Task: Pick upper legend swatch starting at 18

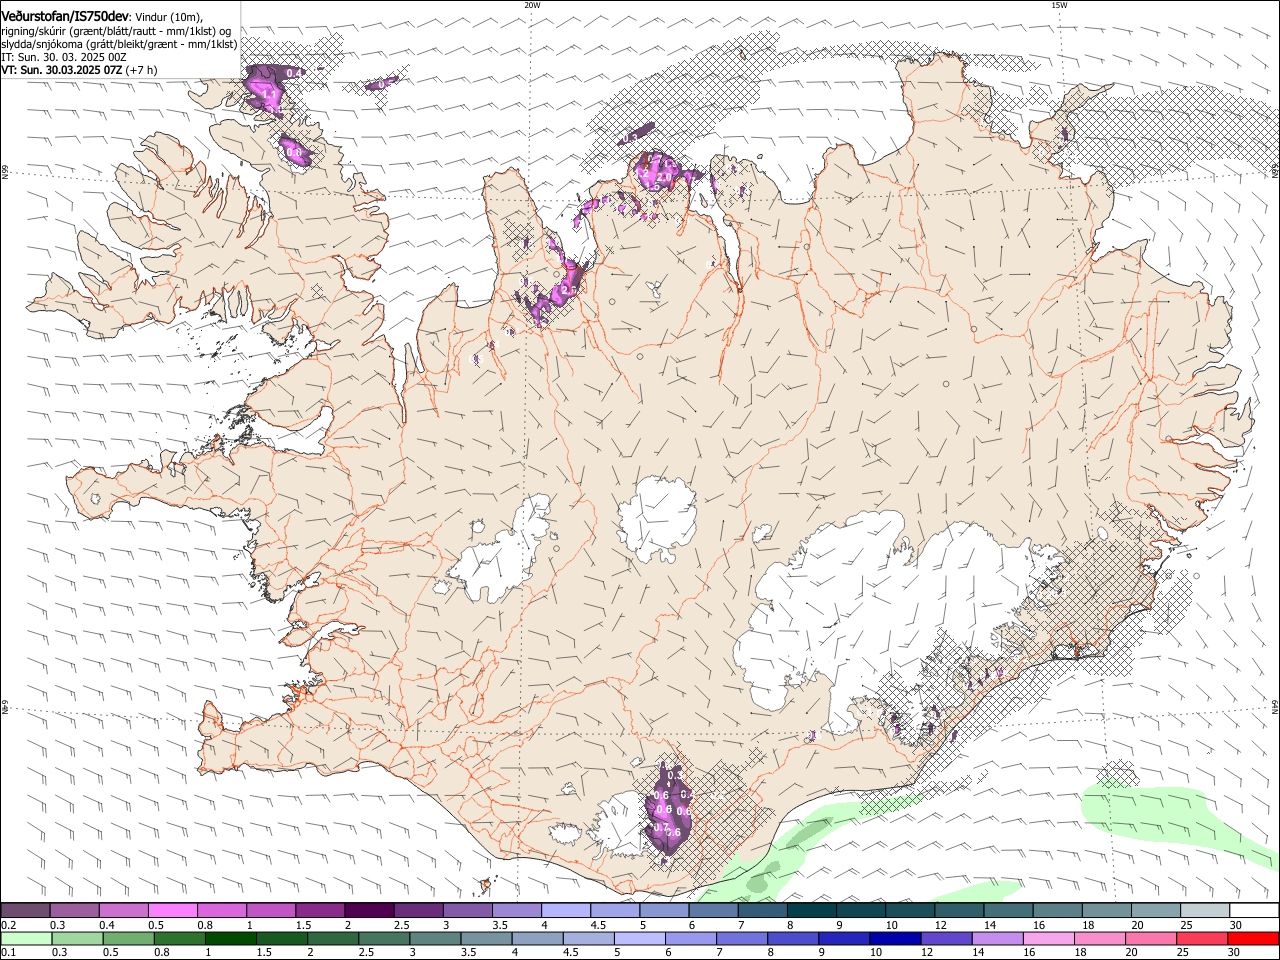Action: (1107, 911)
